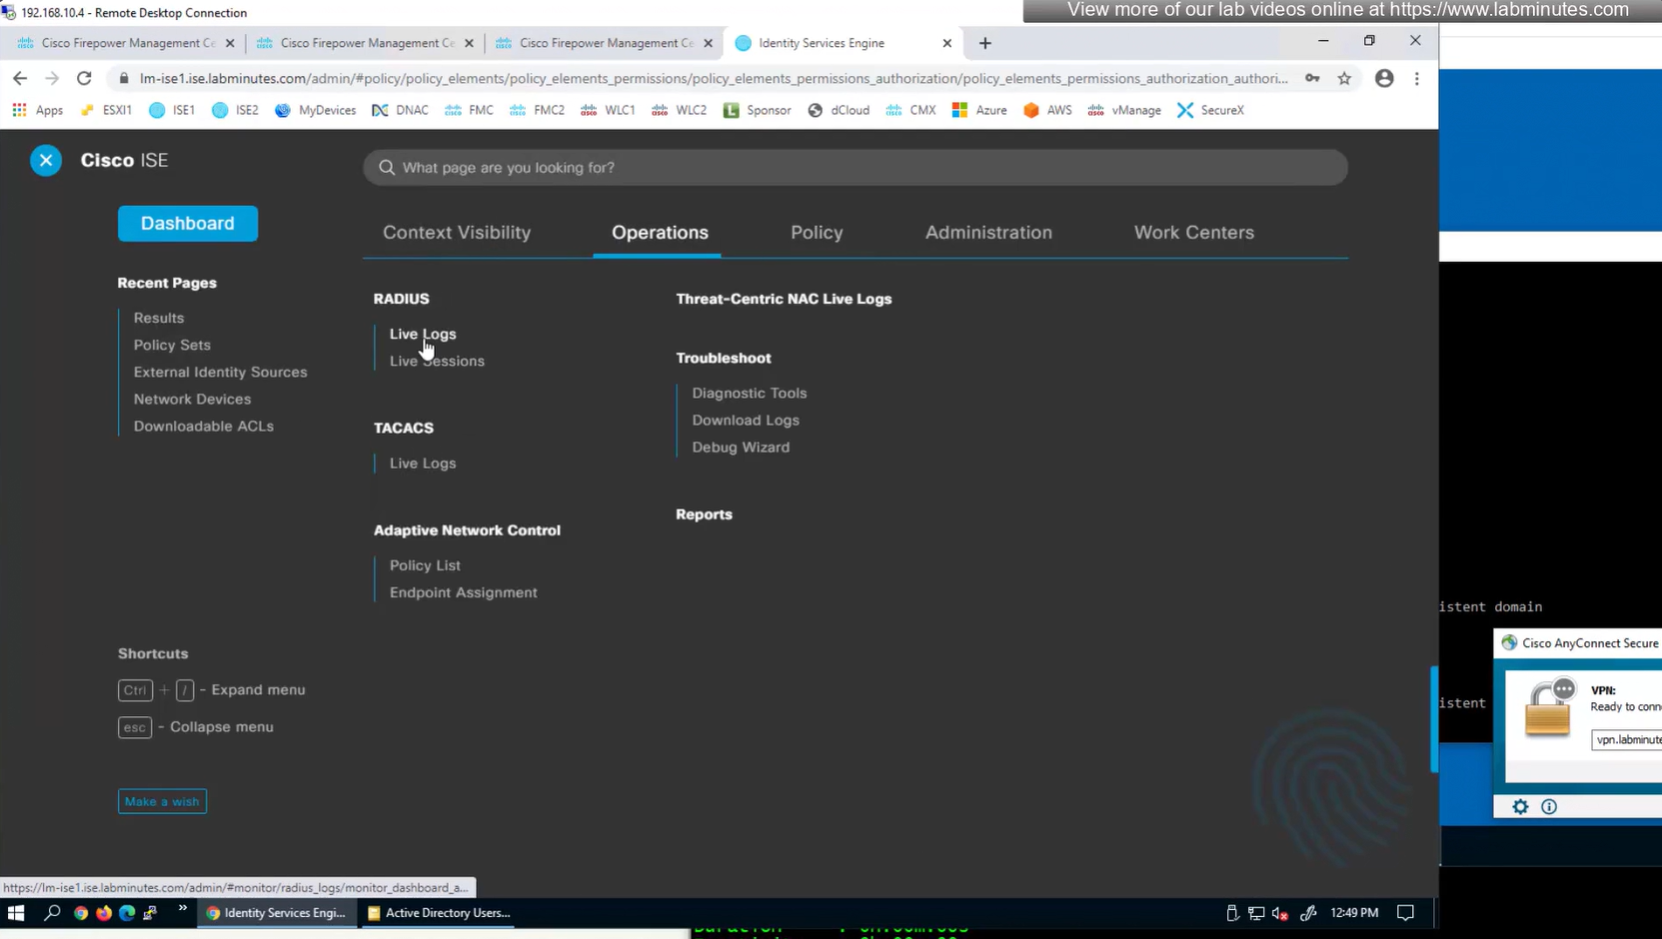Open the Windows Start menu
Image resolution: width=1662 pixels, height=939 pixels.
[x=16, y=913]
